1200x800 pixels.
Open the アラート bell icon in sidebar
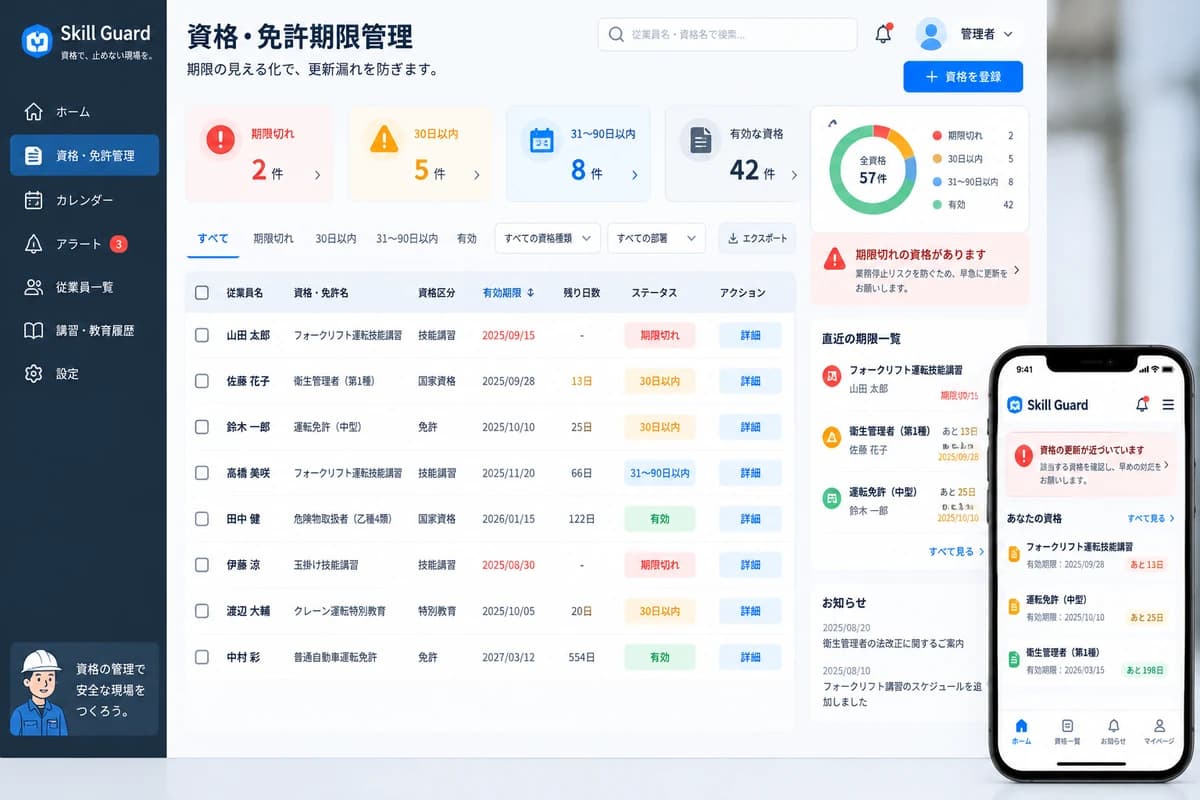tap(33, 244)
